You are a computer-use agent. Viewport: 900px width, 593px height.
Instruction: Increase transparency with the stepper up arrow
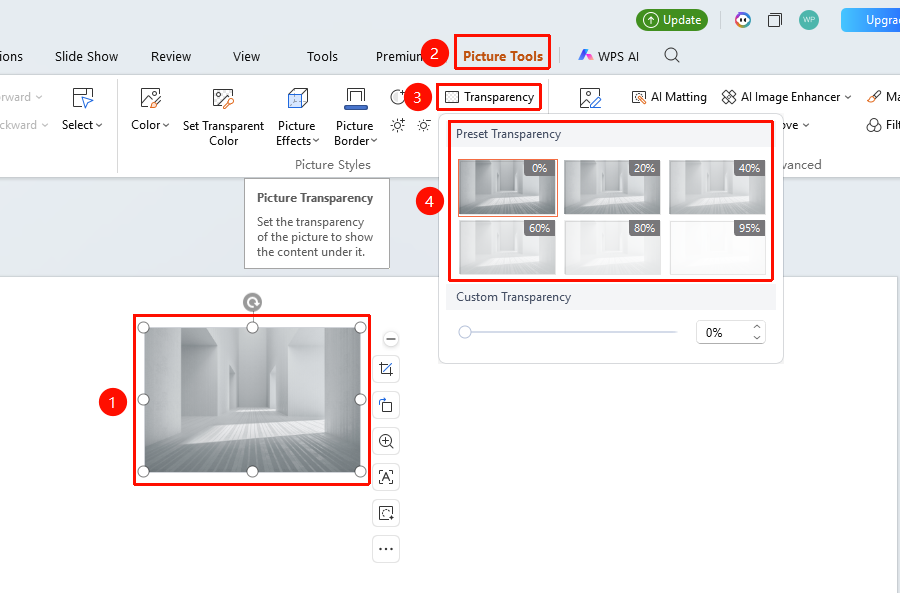click(757, 327)
